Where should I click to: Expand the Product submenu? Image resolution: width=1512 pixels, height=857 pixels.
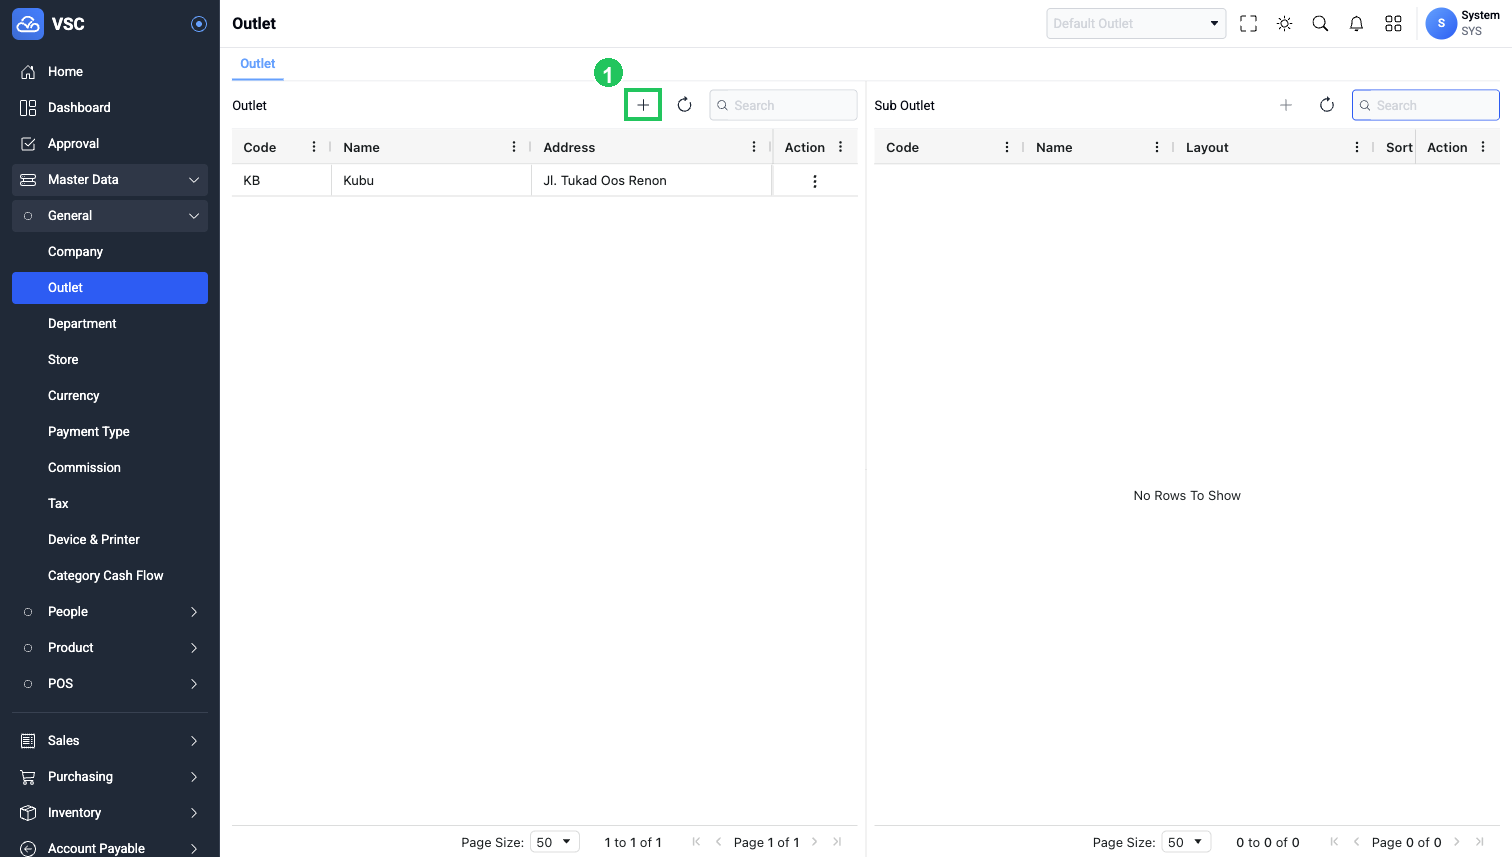(110, 648)
